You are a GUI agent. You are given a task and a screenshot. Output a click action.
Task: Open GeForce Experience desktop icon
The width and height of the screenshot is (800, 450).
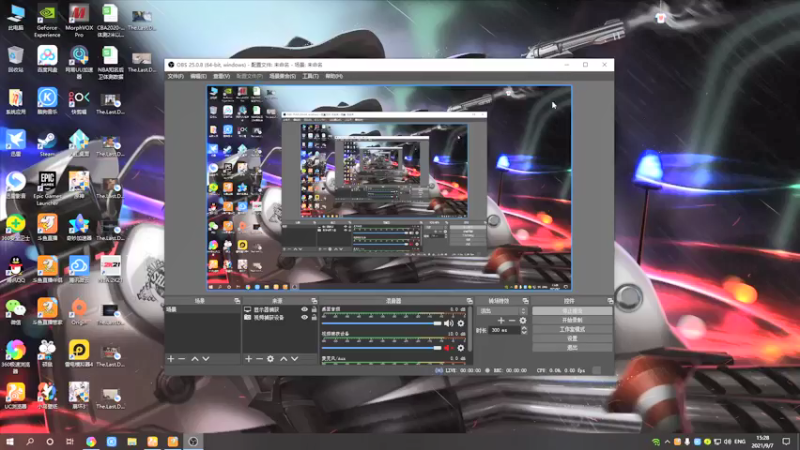pyautogui.click(x=47, y=21)
